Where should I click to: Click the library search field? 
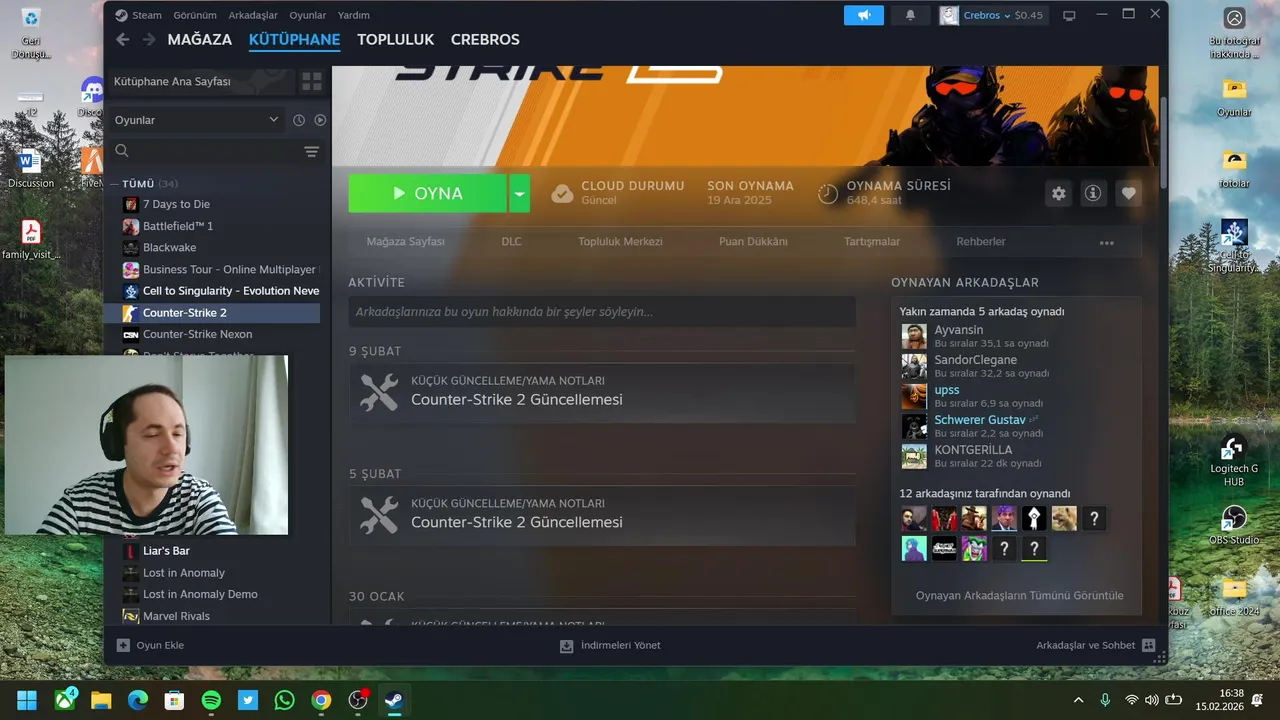coord(204,151)
